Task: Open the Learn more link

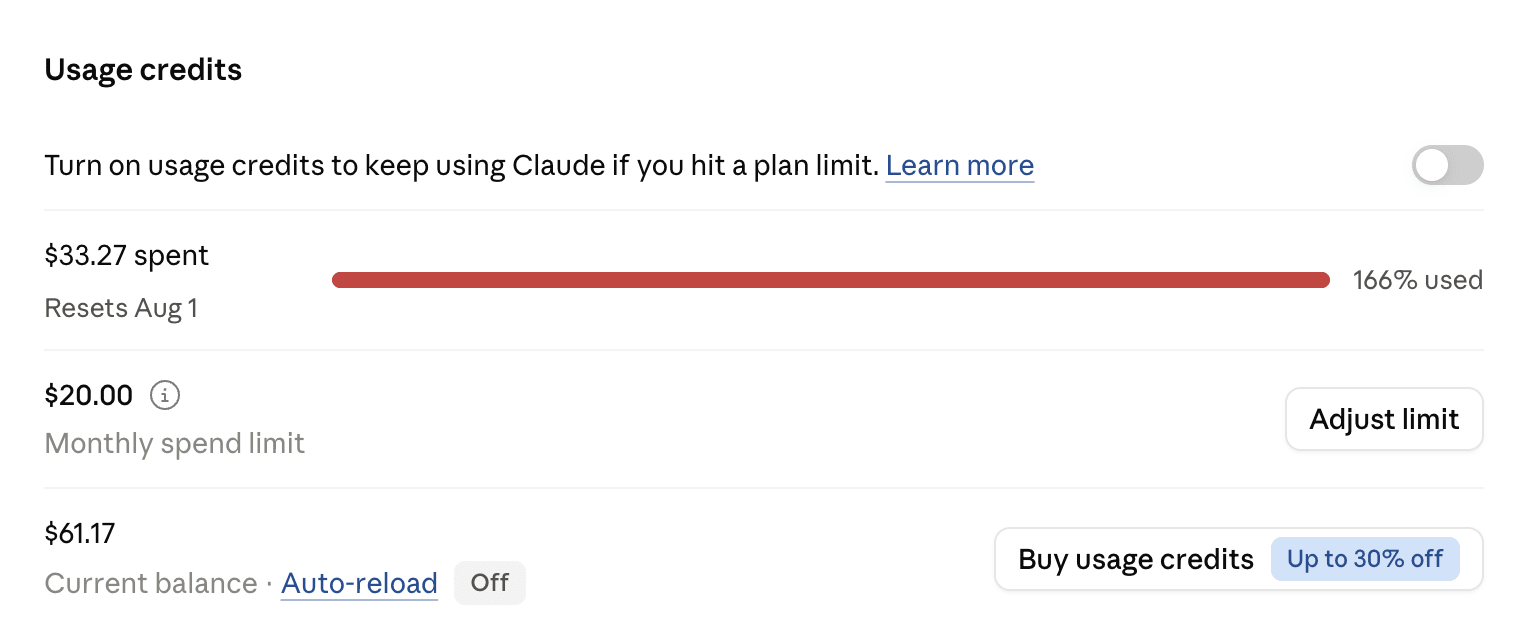Action: point(960,165)
